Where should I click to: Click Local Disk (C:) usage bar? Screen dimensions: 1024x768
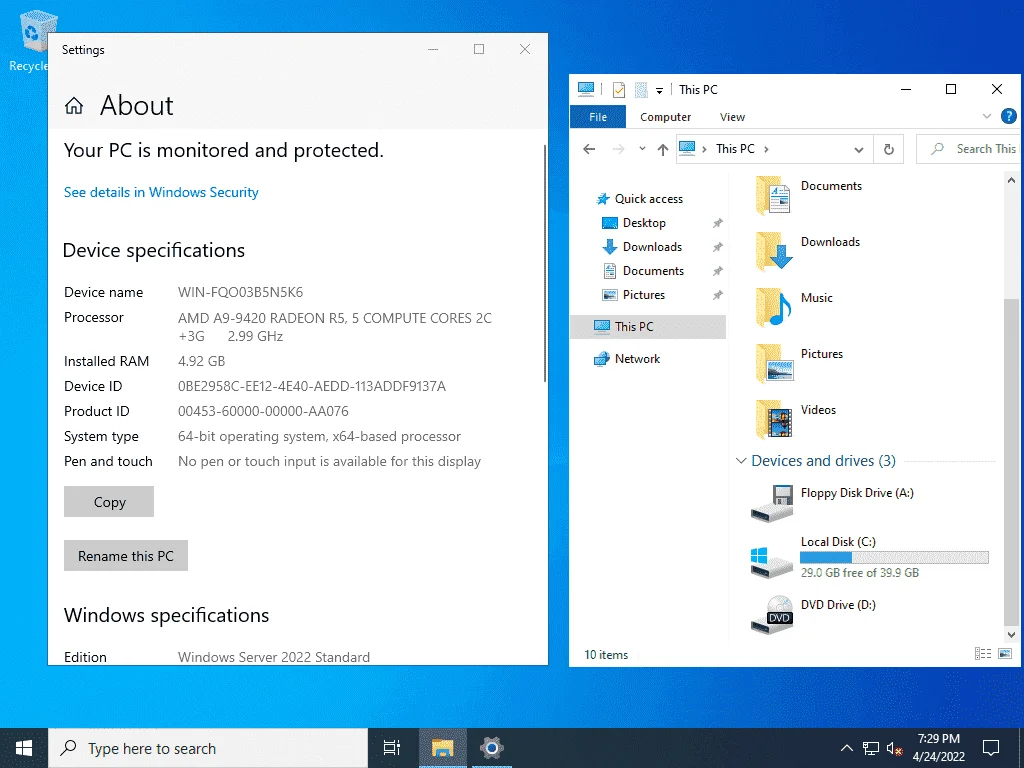(x=894, y=557)
